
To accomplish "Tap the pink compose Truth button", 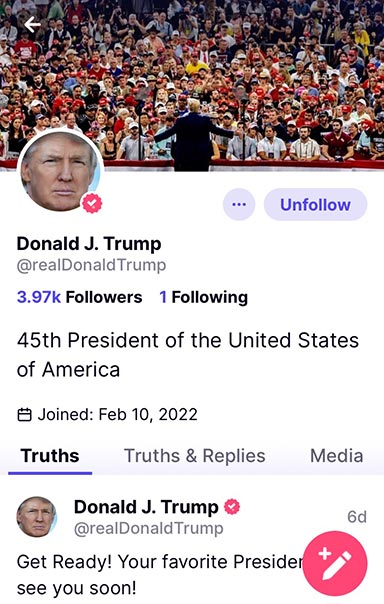I will point(335,563).
